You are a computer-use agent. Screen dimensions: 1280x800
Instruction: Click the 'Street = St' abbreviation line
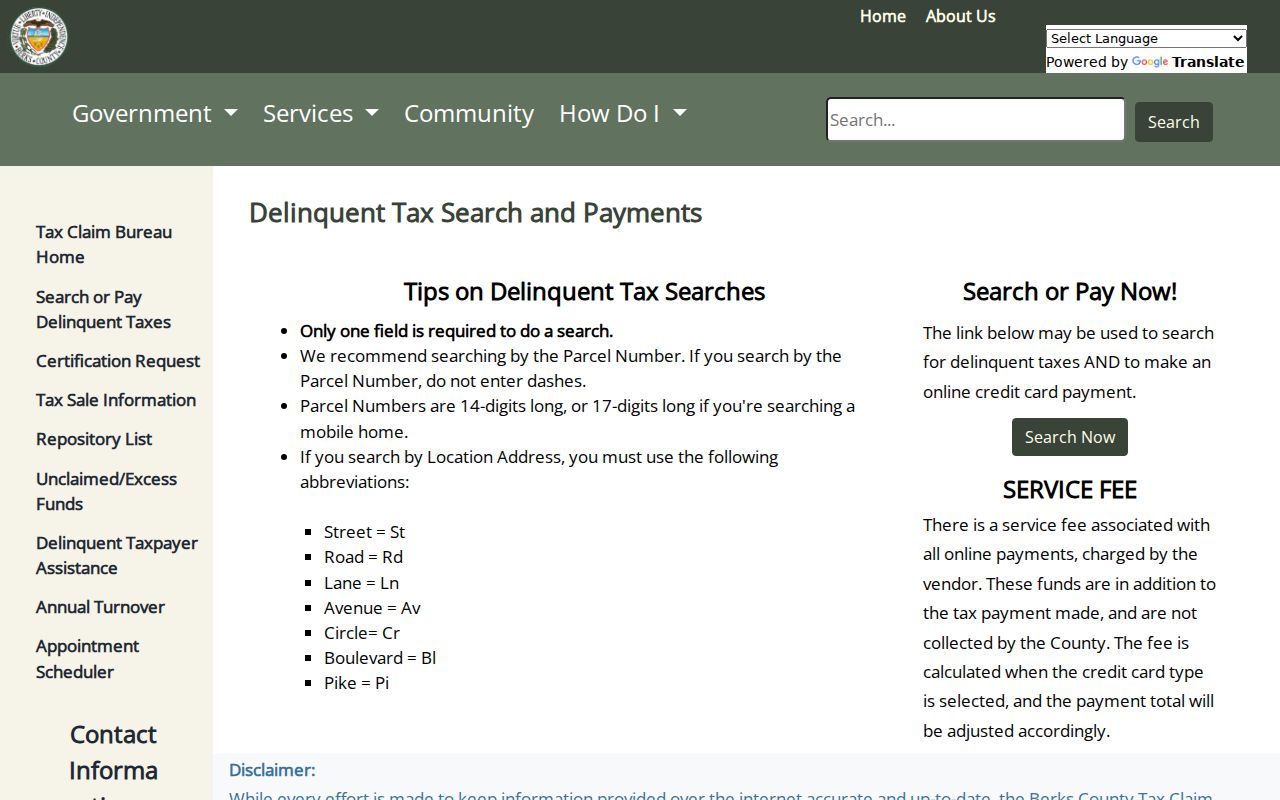tap(364, 532)
